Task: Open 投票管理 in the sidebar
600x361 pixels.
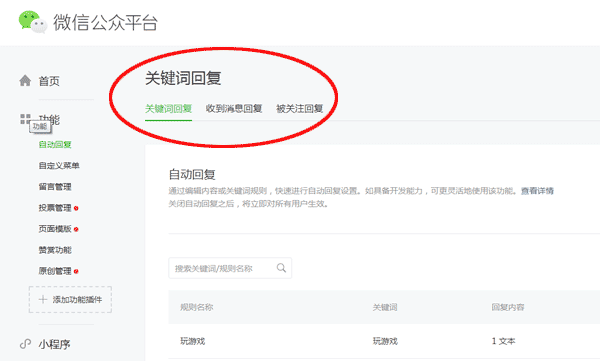Action: click(55, 208)
